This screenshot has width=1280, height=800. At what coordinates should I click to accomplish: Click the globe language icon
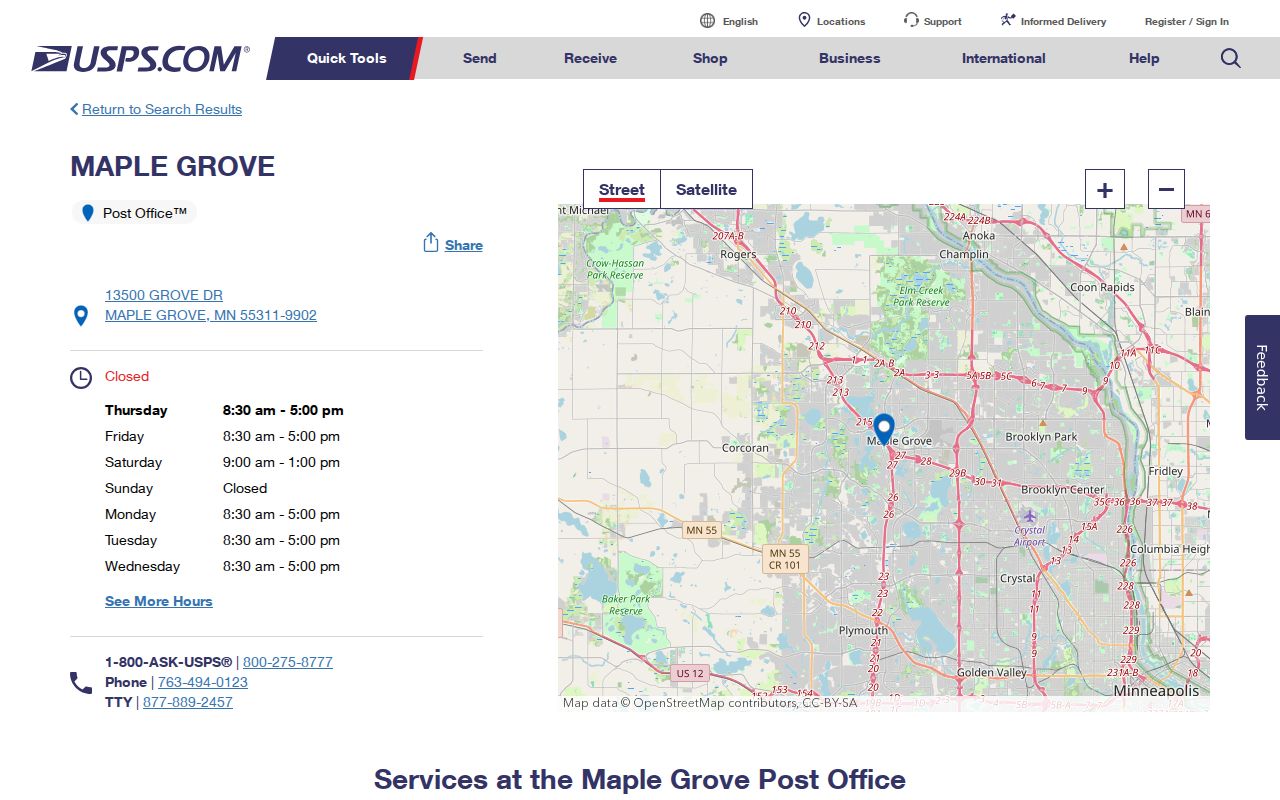click(x=707, y=21)
